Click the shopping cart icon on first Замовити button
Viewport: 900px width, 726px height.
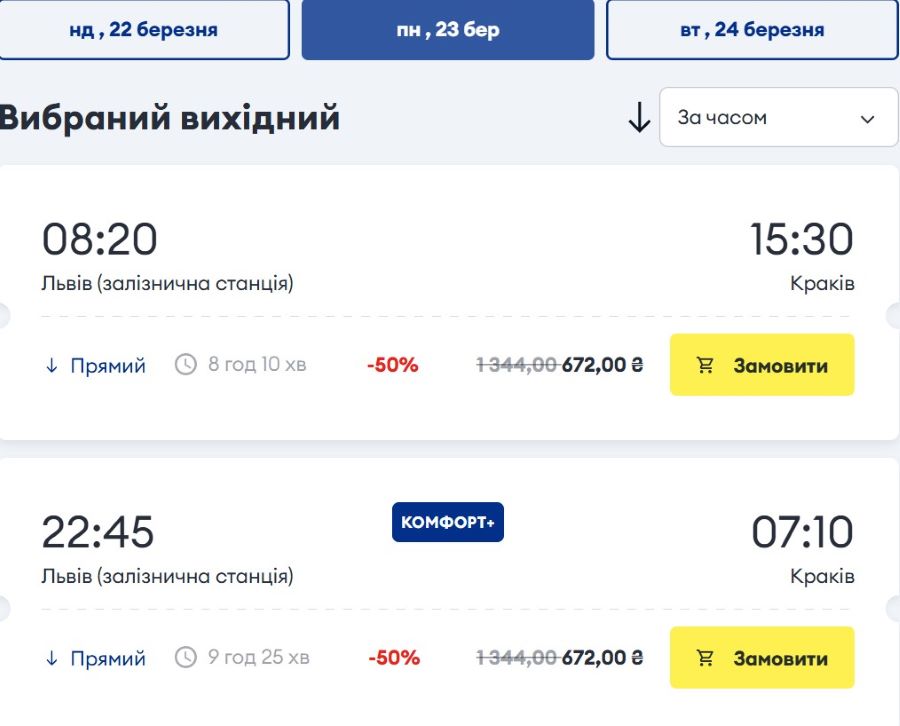pyautogui.click(x=708, y=365)
